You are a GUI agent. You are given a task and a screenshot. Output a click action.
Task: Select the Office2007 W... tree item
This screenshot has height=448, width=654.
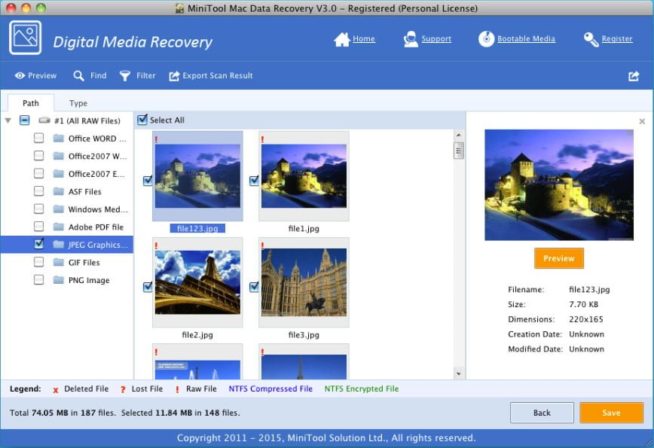[x=98, y=156]
